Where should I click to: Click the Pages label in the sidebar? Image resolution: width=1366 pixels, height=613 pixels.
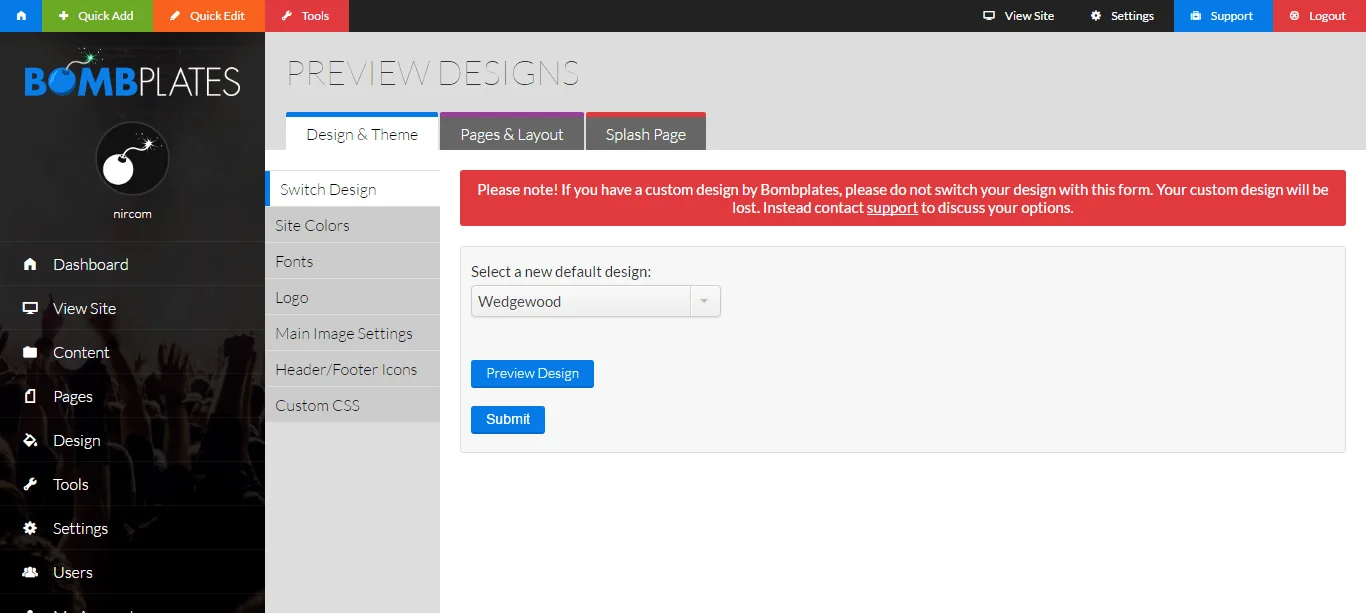coord(73,396)
